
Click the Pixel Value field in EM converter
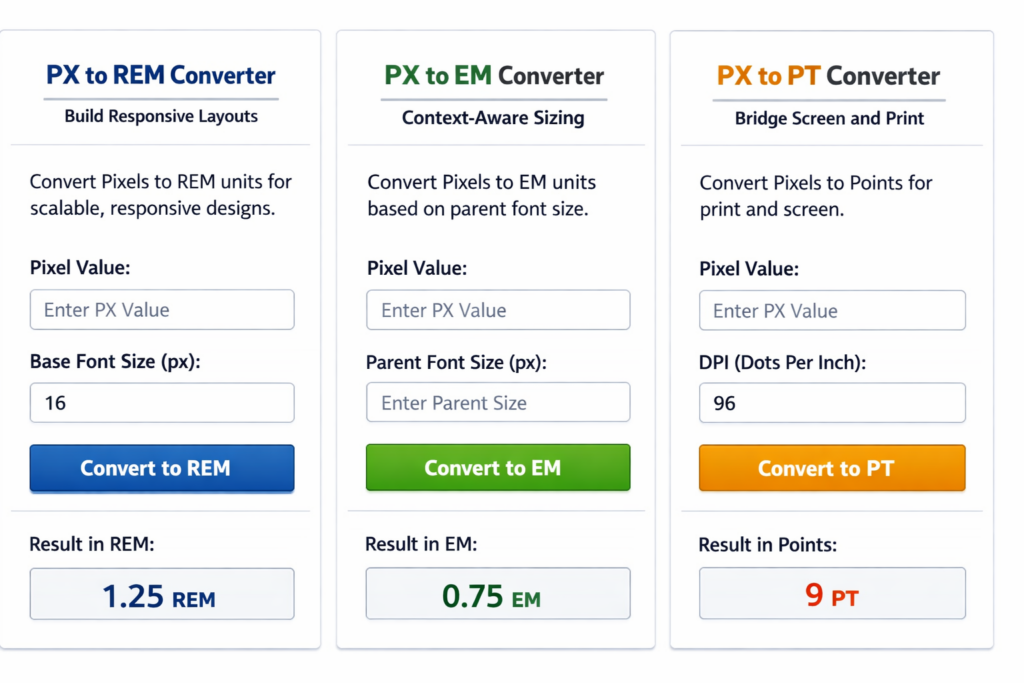[498, 310]
